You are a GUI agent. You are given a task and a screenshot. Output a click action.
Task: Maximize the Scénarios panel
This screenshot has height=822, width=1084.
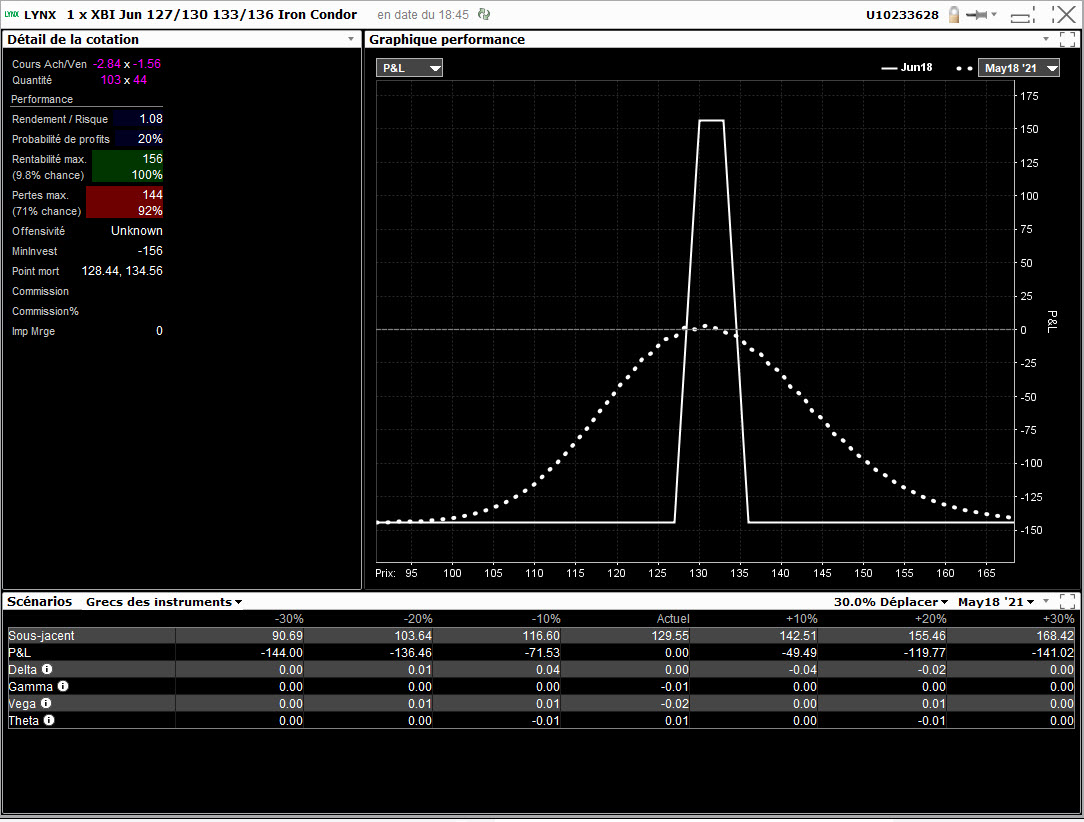pyautogui.click(x=1067, y=601)
